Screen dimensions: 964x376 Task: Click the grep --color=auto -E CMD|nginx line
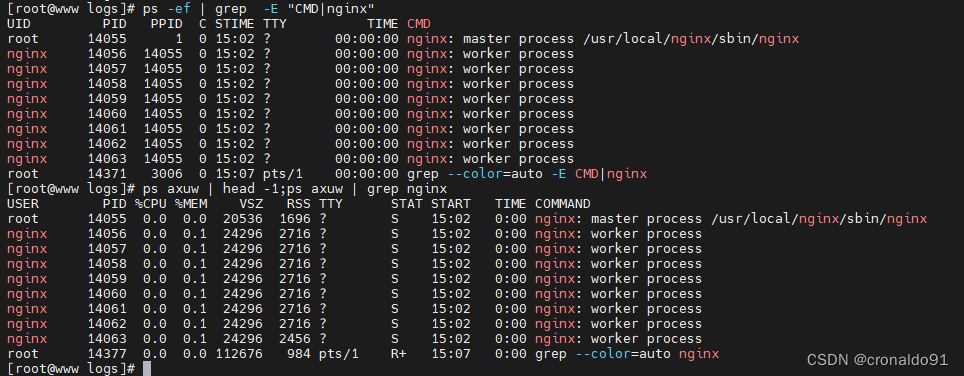pos(527,174)
